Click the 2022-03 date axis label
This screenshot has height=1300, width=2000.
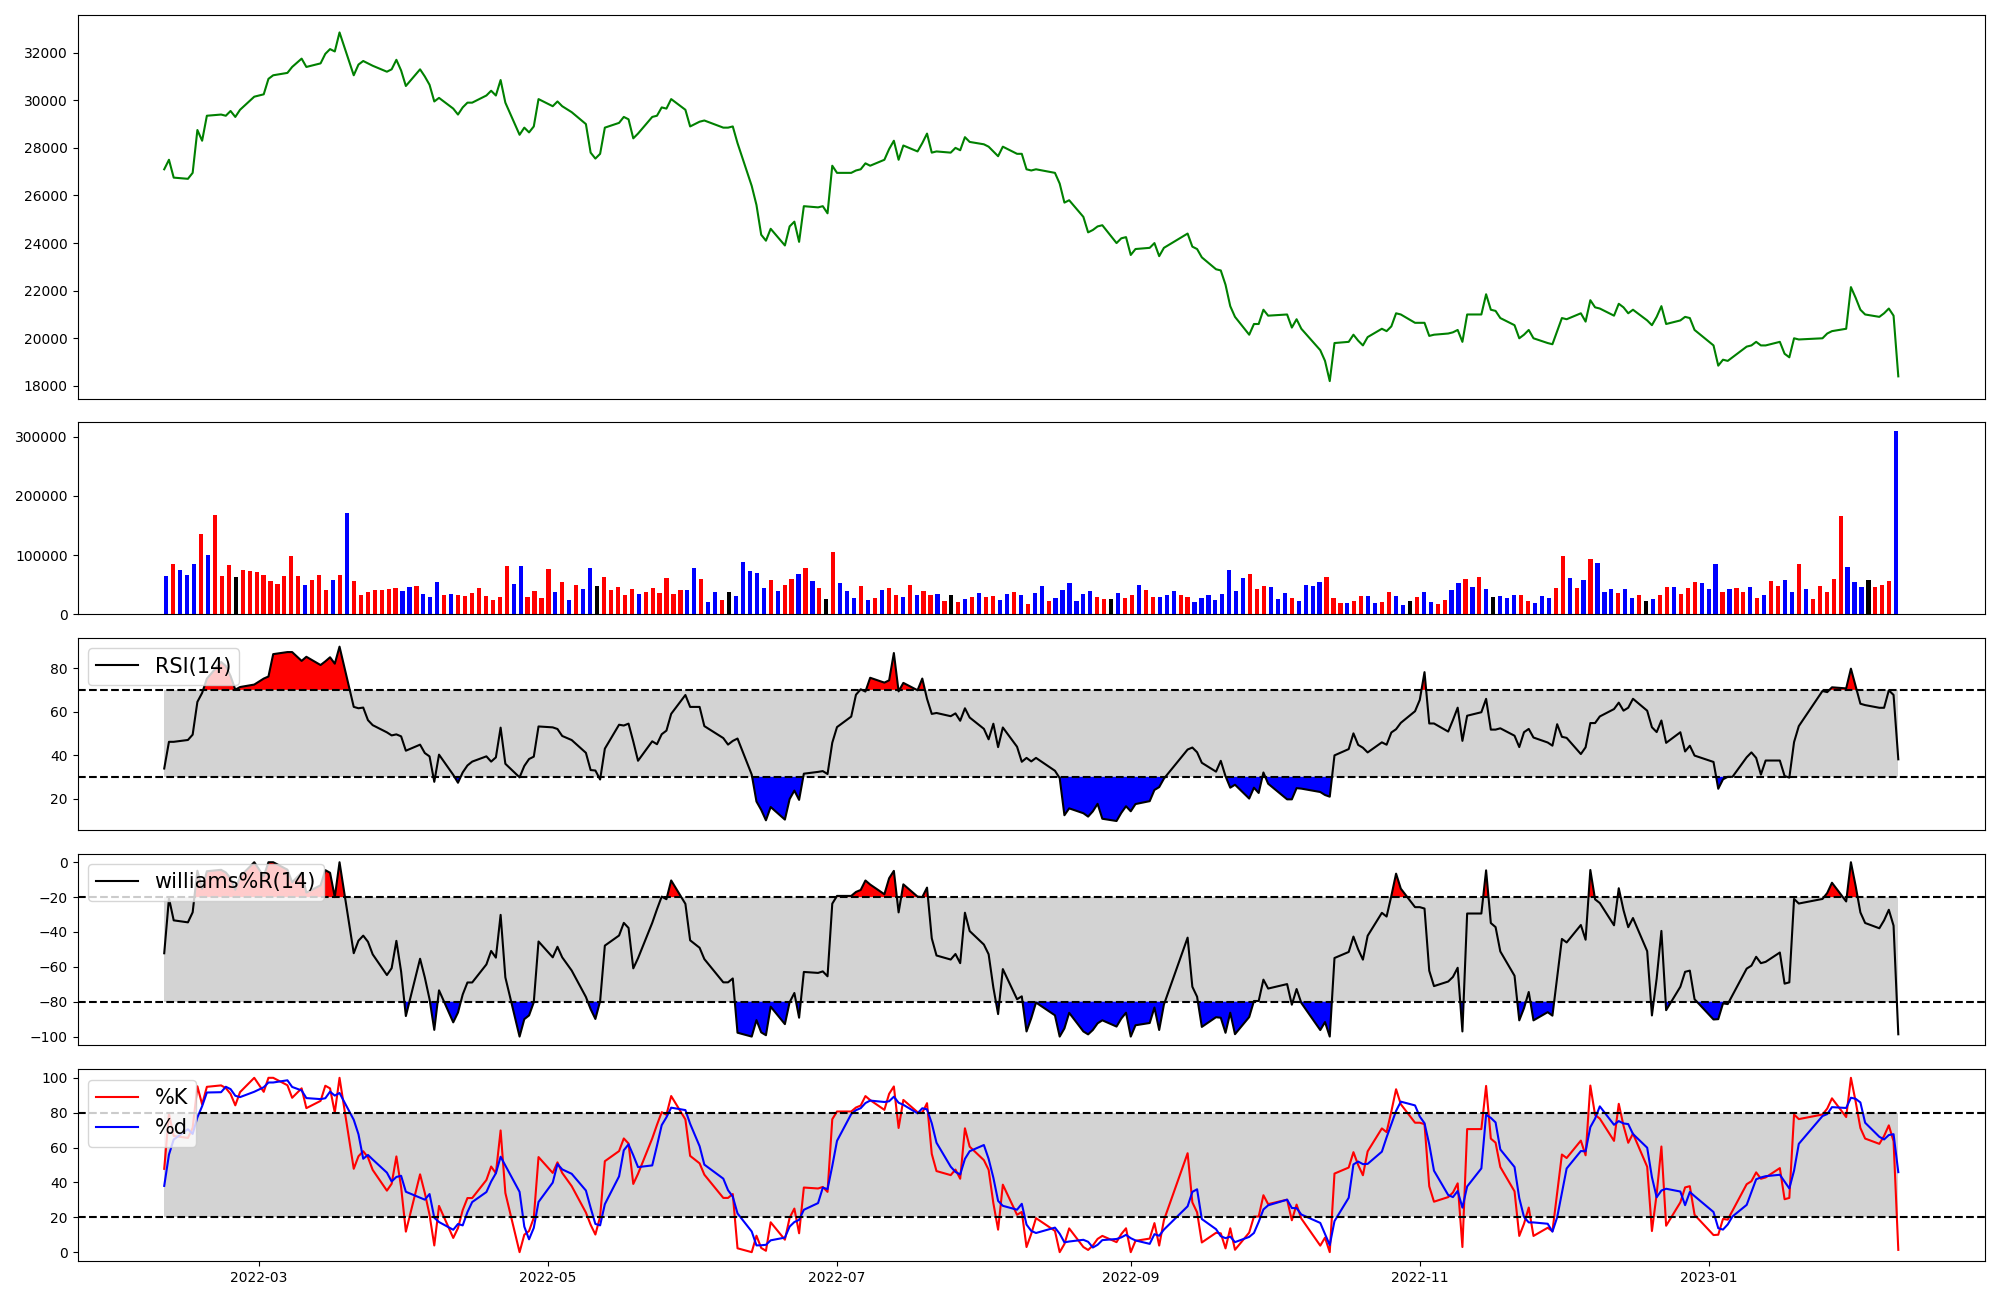pyautogui.click(x=258, y=1277)
